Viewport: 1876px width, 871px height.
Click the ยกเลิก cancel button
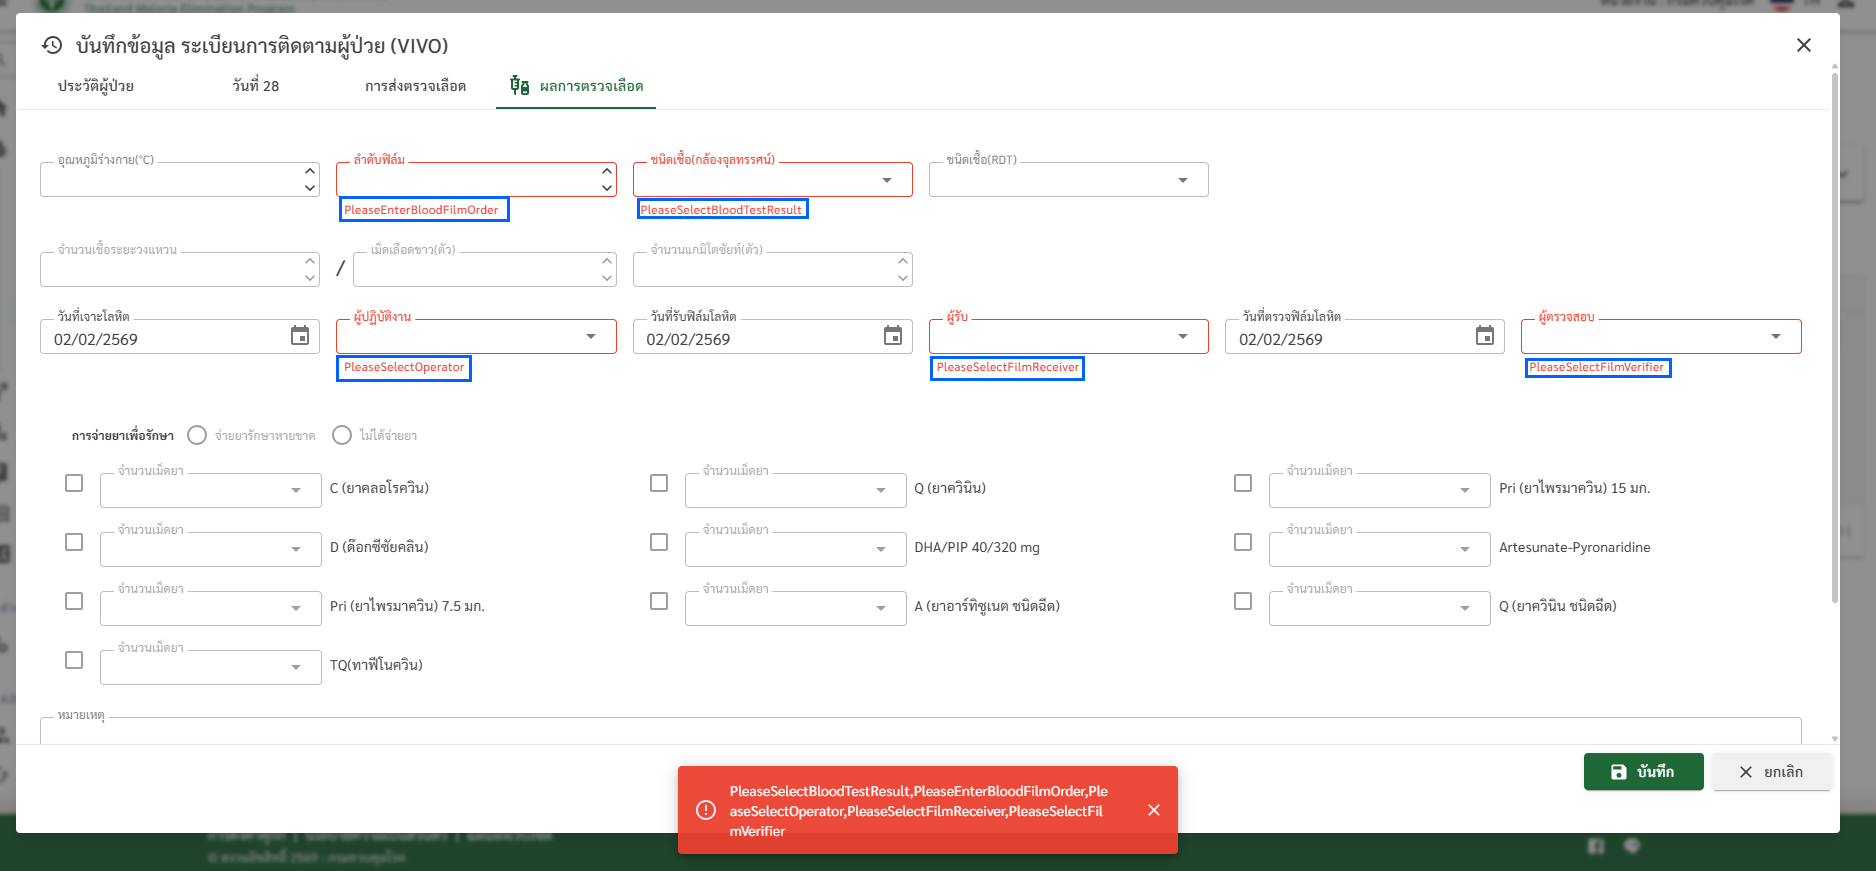click(x=1771, y=772)
